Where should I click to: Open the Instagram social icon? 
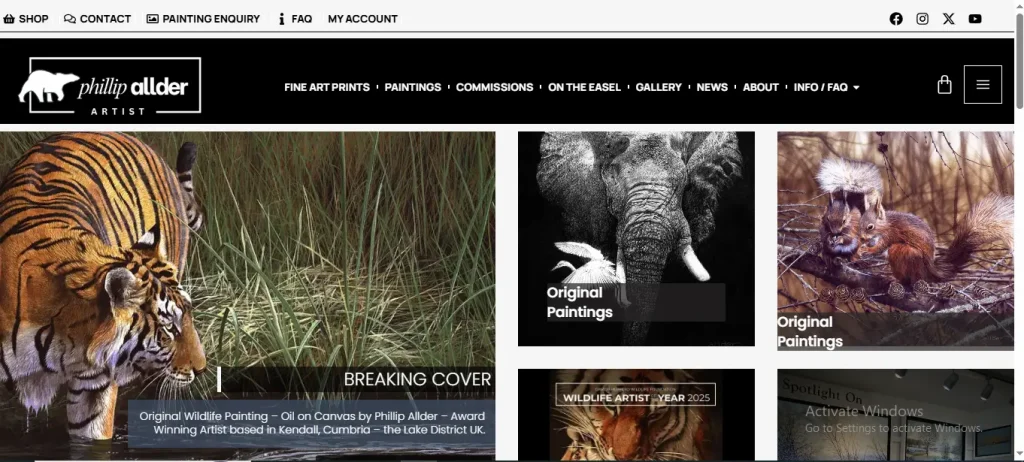coord(922,18)
